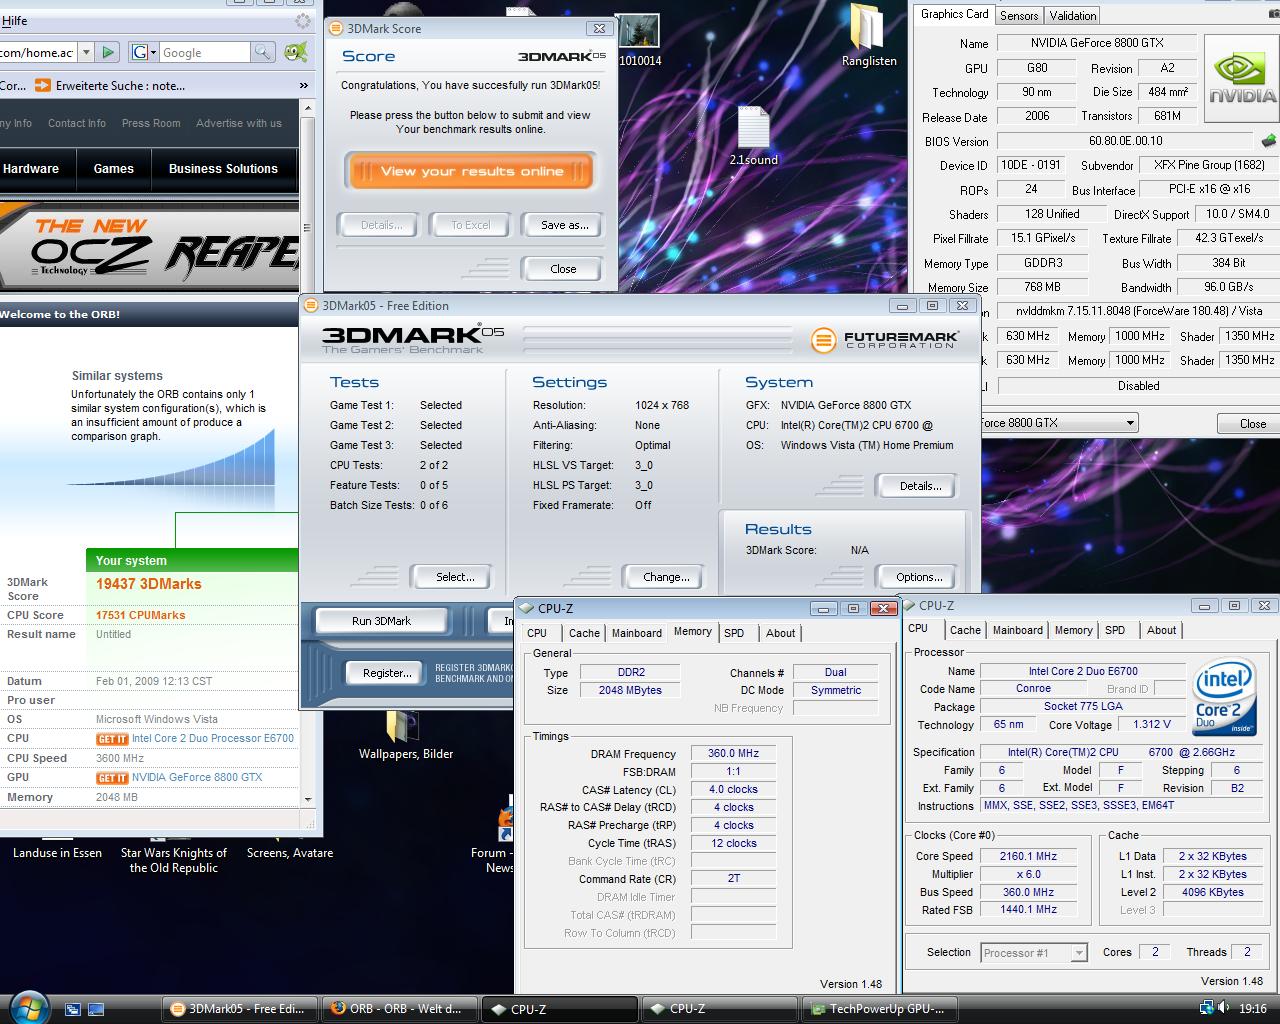
Task: Click Close button in GPU-Z
Action: (1252, 424)
